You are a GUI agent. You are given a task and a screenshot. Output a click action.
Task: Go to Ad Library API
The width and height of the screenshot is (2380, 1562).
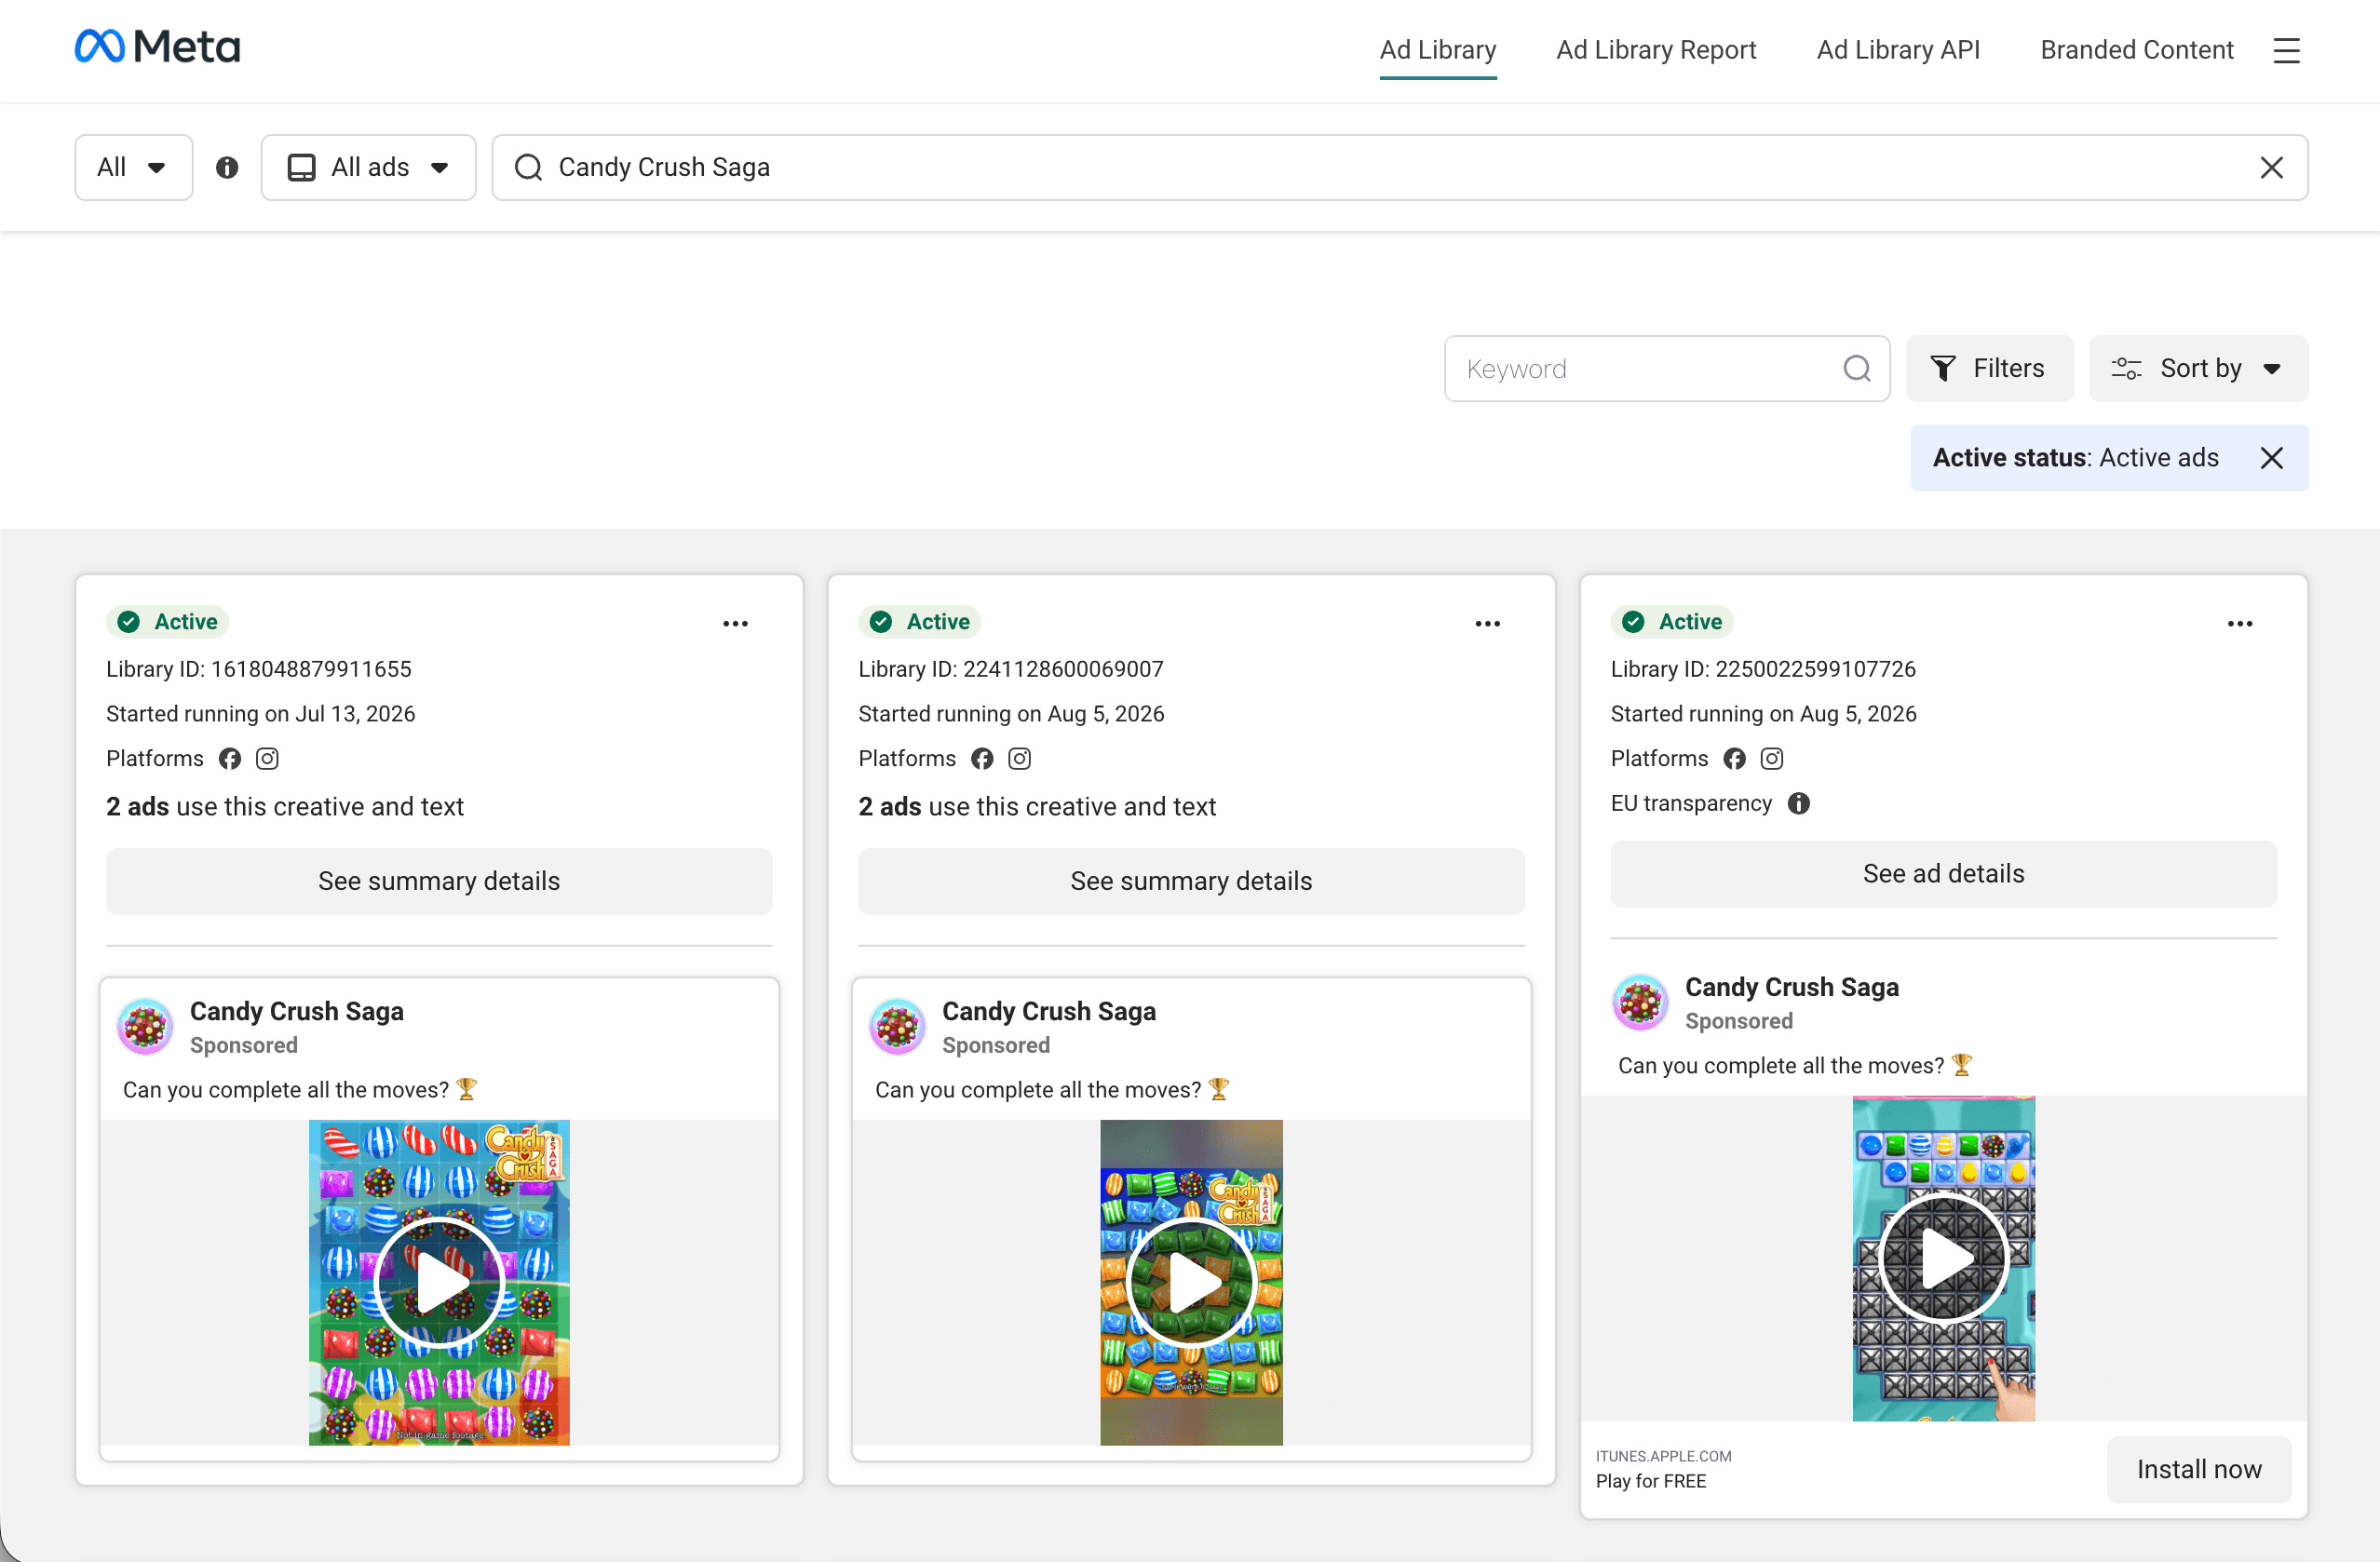[1897, 50]
